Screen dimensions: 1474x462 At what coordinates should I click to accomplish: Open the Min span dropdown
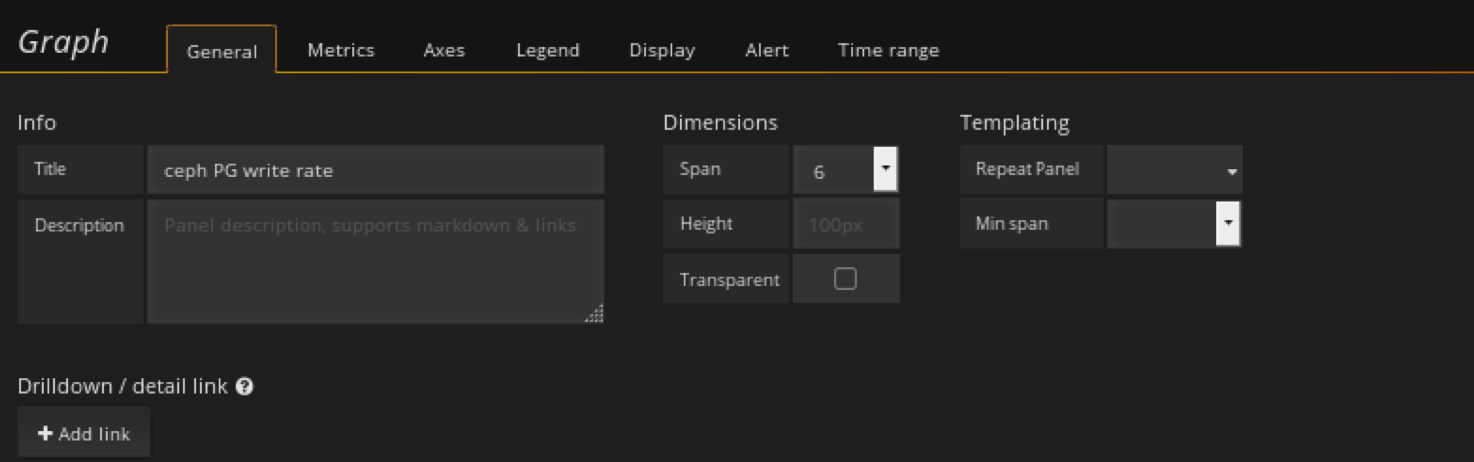click(1174, 224)
